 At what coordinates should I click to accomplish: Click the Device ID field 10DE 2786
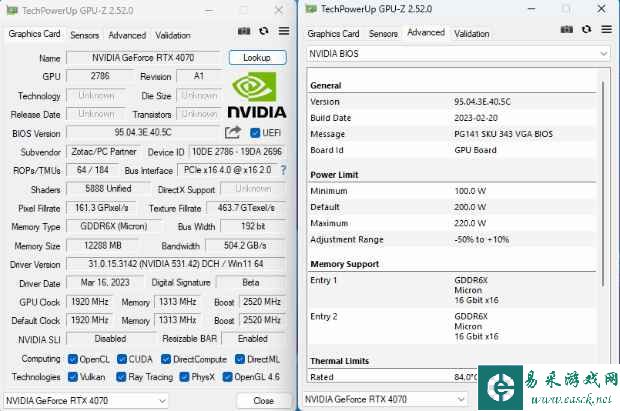pos(237,152)
